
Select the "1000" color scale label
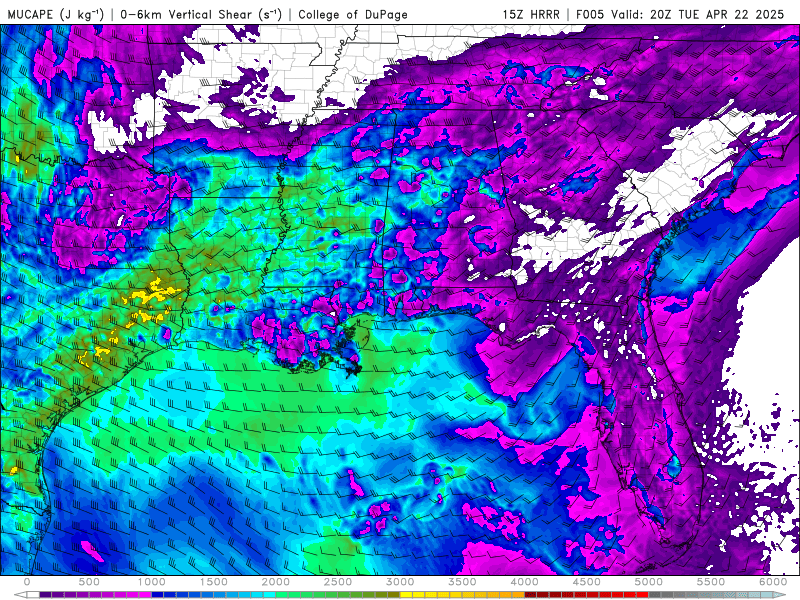152,582
